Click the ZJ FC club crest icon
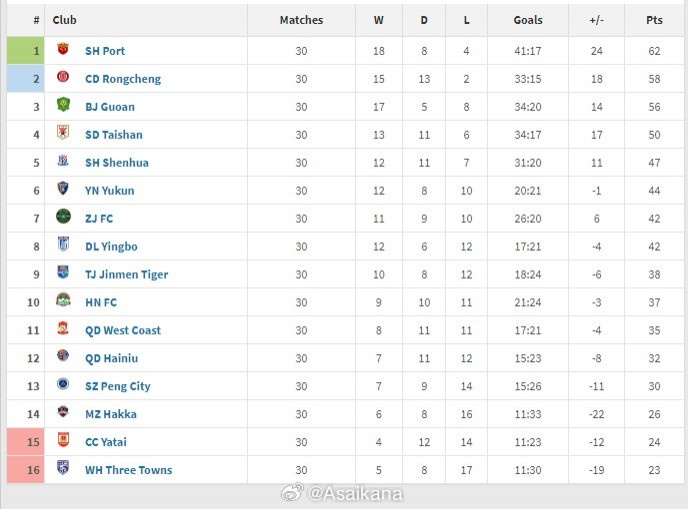Viewport: 688px width, 509px height. (63, 218)
